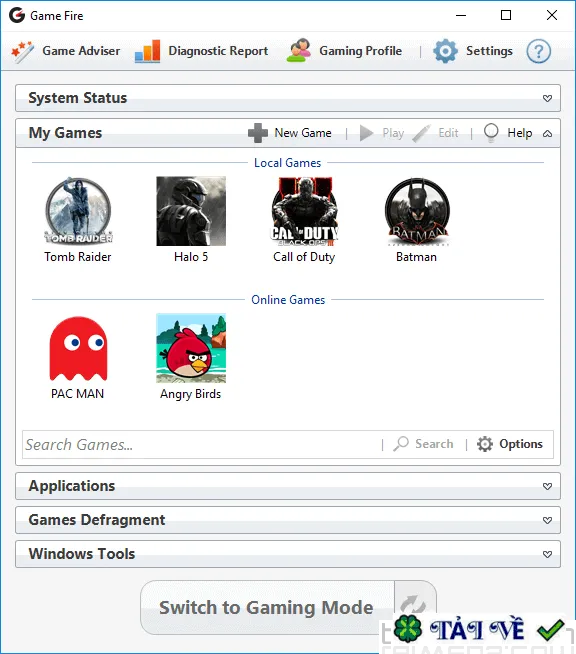The height and width of the screenshot is (654, 576).
Task: Click the New Game text button
Action: (x=303, y=133)
